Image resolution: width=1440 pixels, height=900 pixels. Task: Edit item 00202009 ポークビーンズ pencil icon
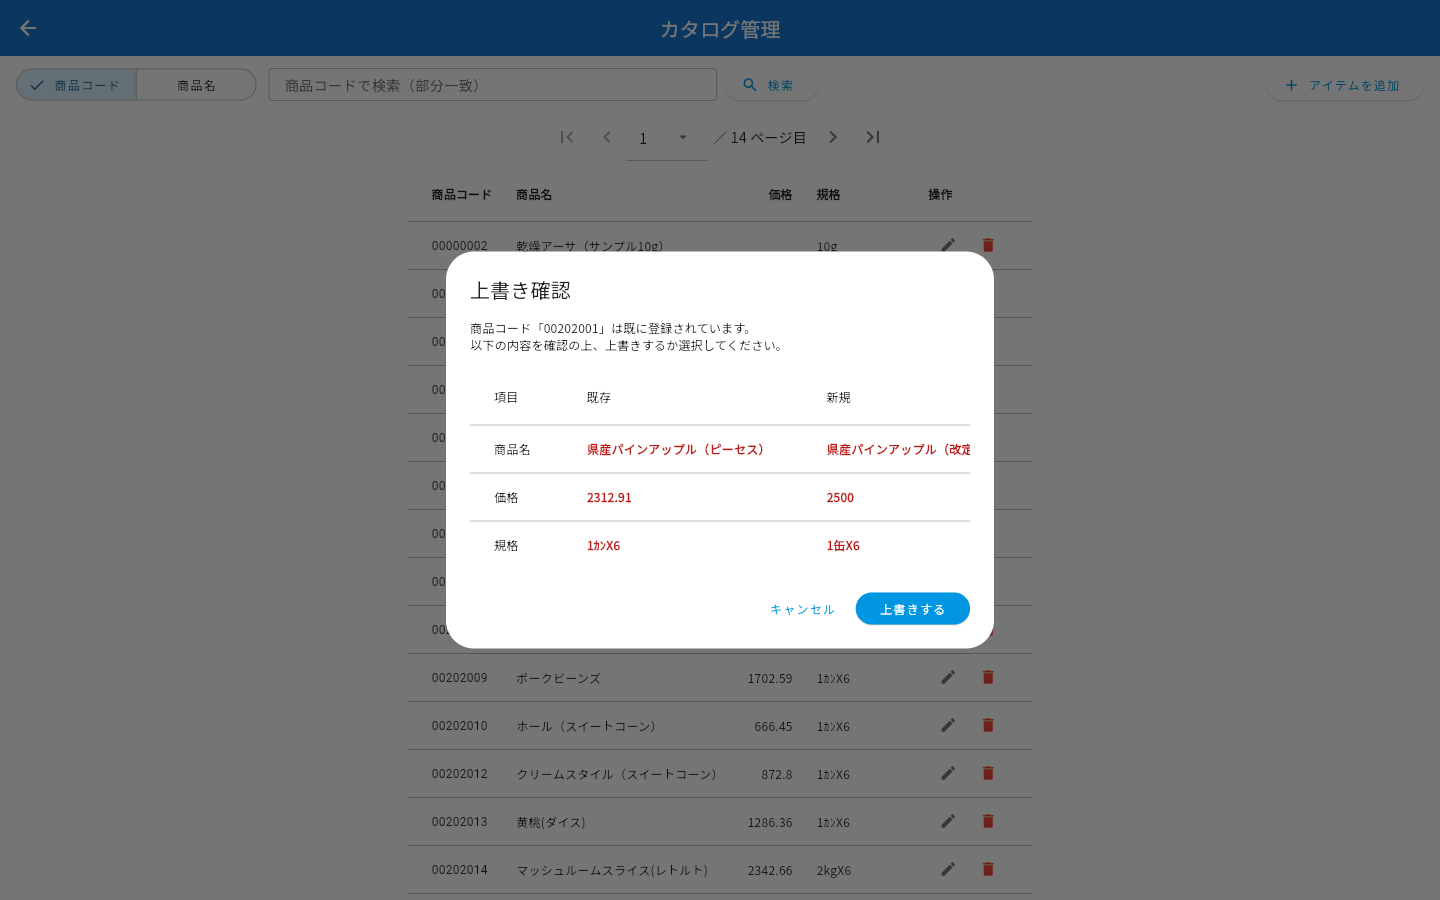click(948, 677)
